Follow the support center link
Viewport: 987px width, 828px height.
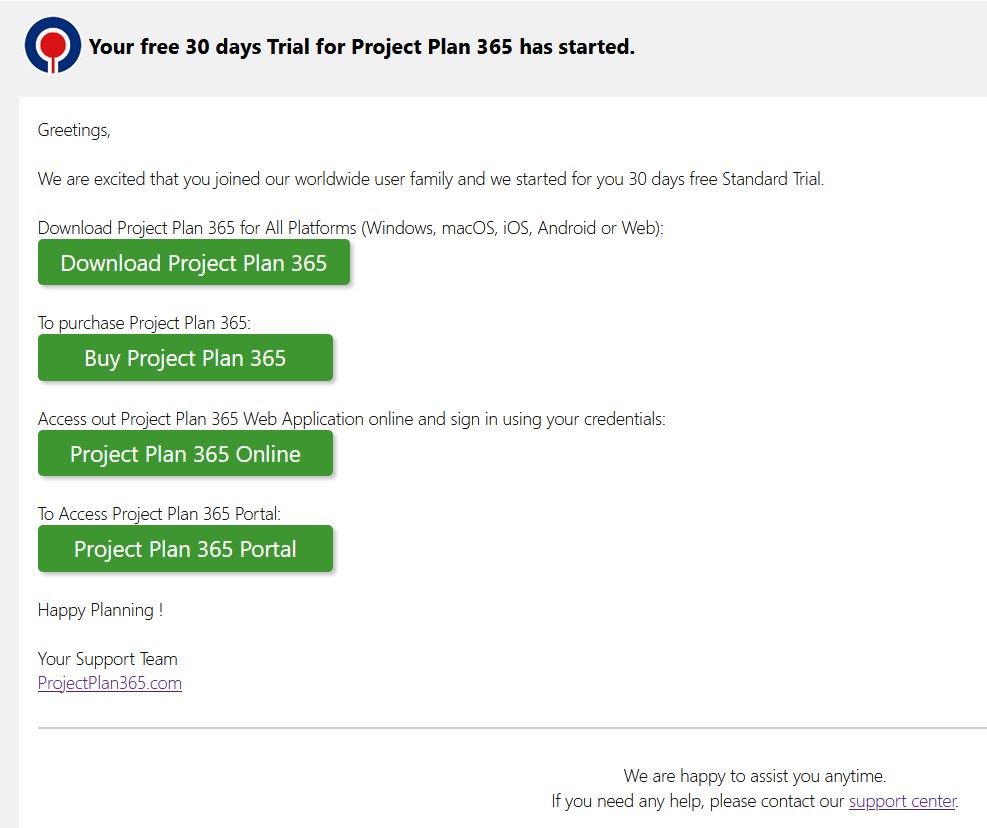(x=902, y=801)
